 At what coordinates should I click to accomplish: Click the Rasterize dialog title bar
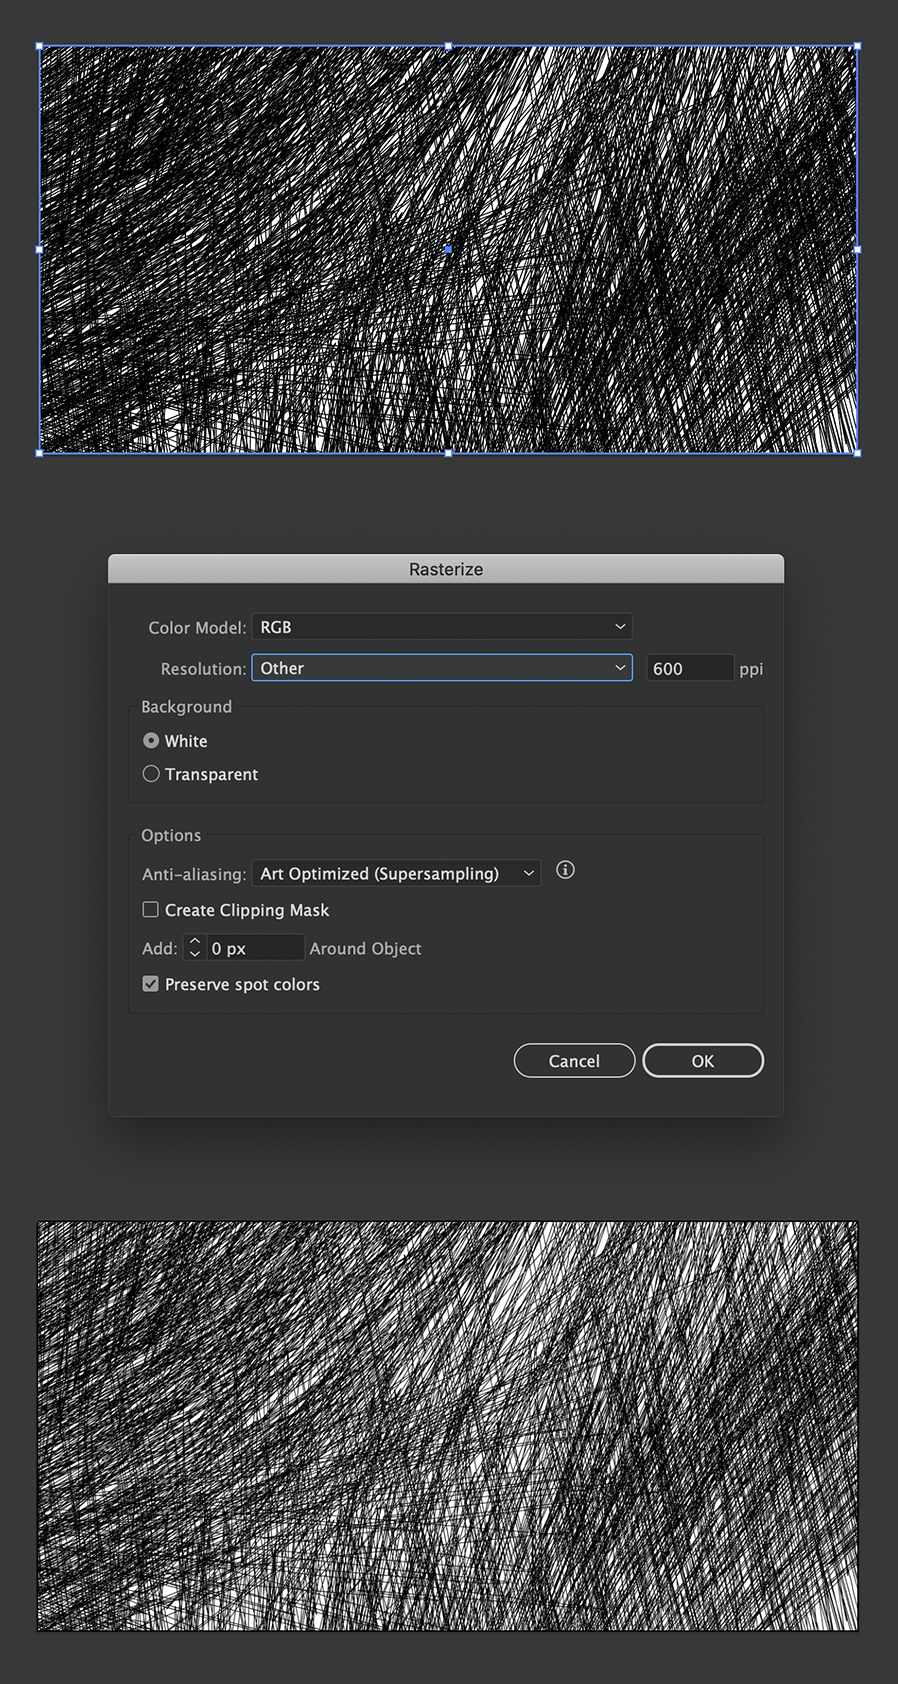(x=446, y=569)
